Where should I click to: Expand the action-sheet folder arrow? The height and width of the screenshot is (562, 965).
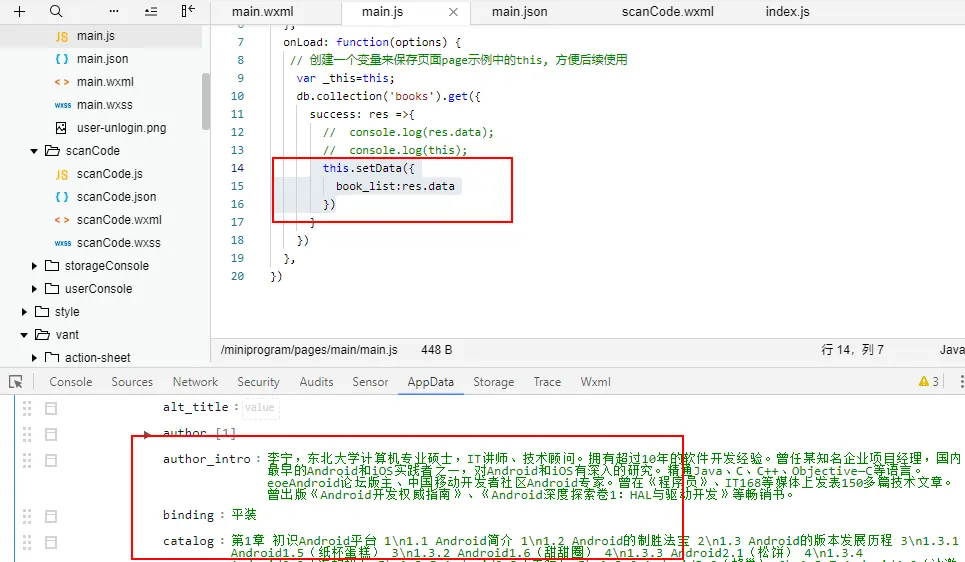(x=34, y=358)
